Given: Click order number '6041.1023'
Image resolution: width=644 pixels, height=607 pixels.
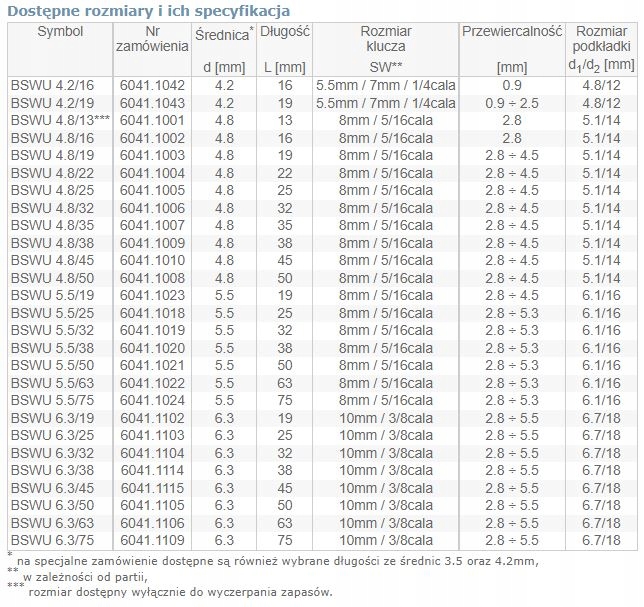Looking at the screenshot, I should click(x=152, y=295).
